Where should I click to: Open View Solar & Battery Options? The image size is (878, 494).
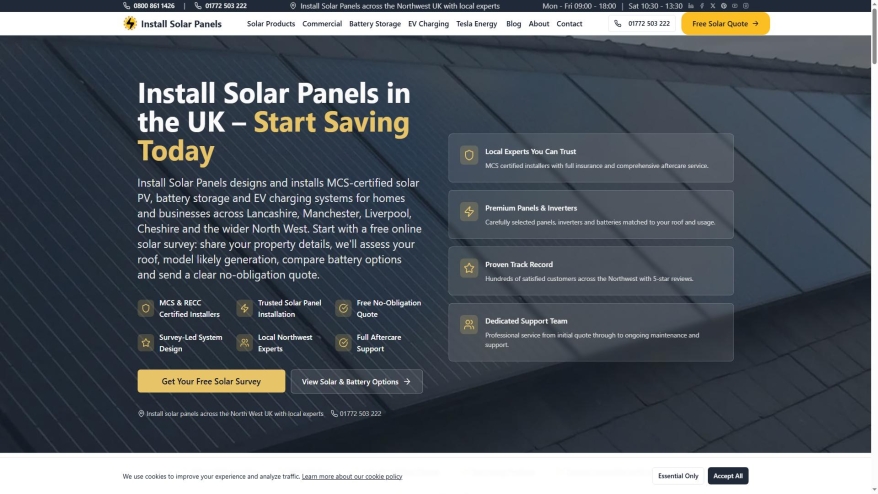357,381
